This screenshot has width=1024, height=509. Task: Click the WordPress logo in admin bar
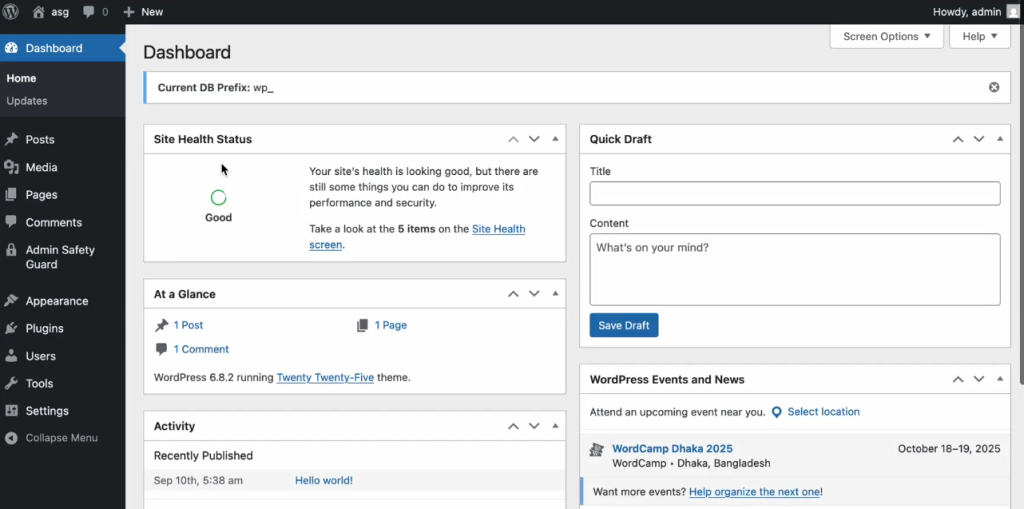12,12
